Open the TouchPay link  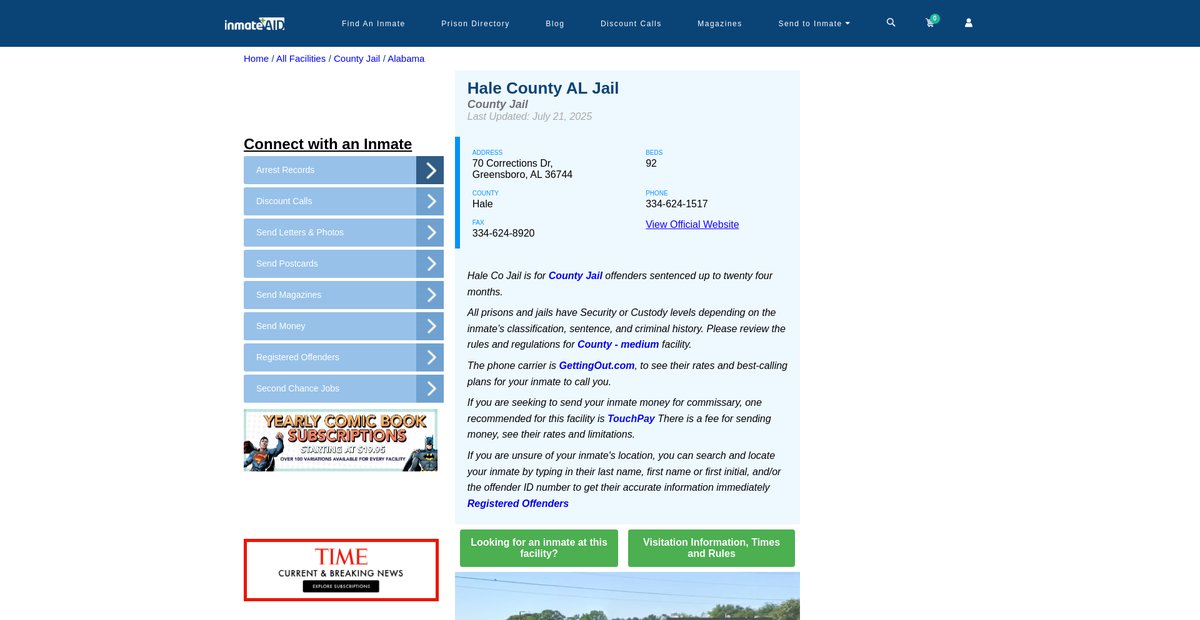click(631, 418)
